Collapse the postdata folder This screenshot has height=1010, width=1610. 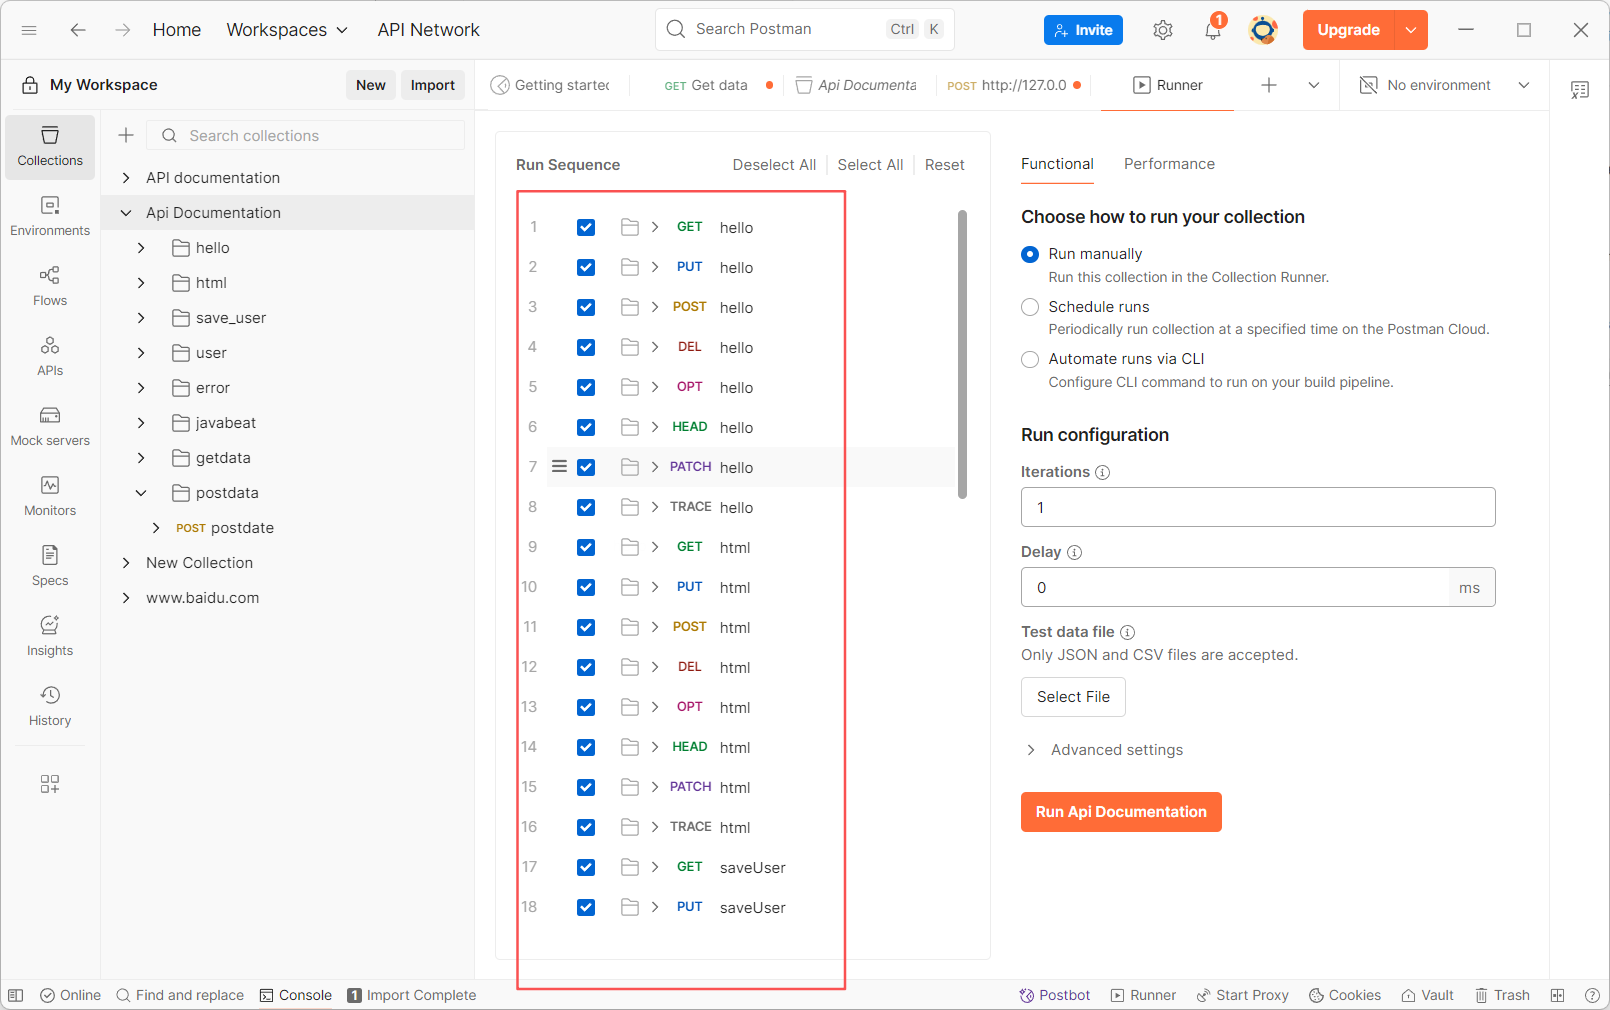[x=141, y=493]
